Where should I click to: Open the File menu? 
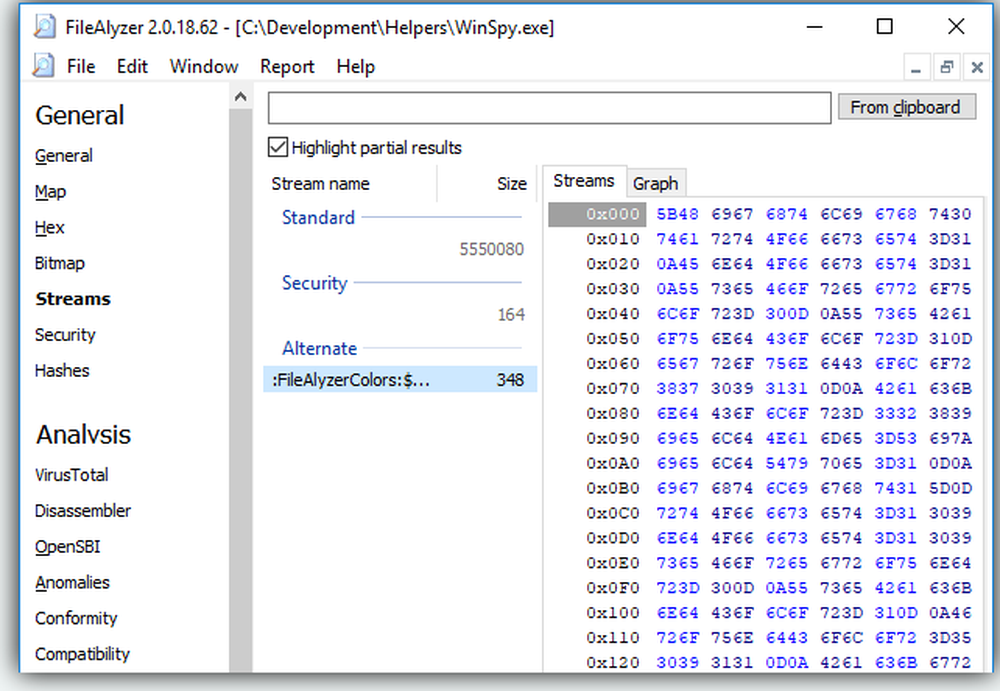click(81, 66)
